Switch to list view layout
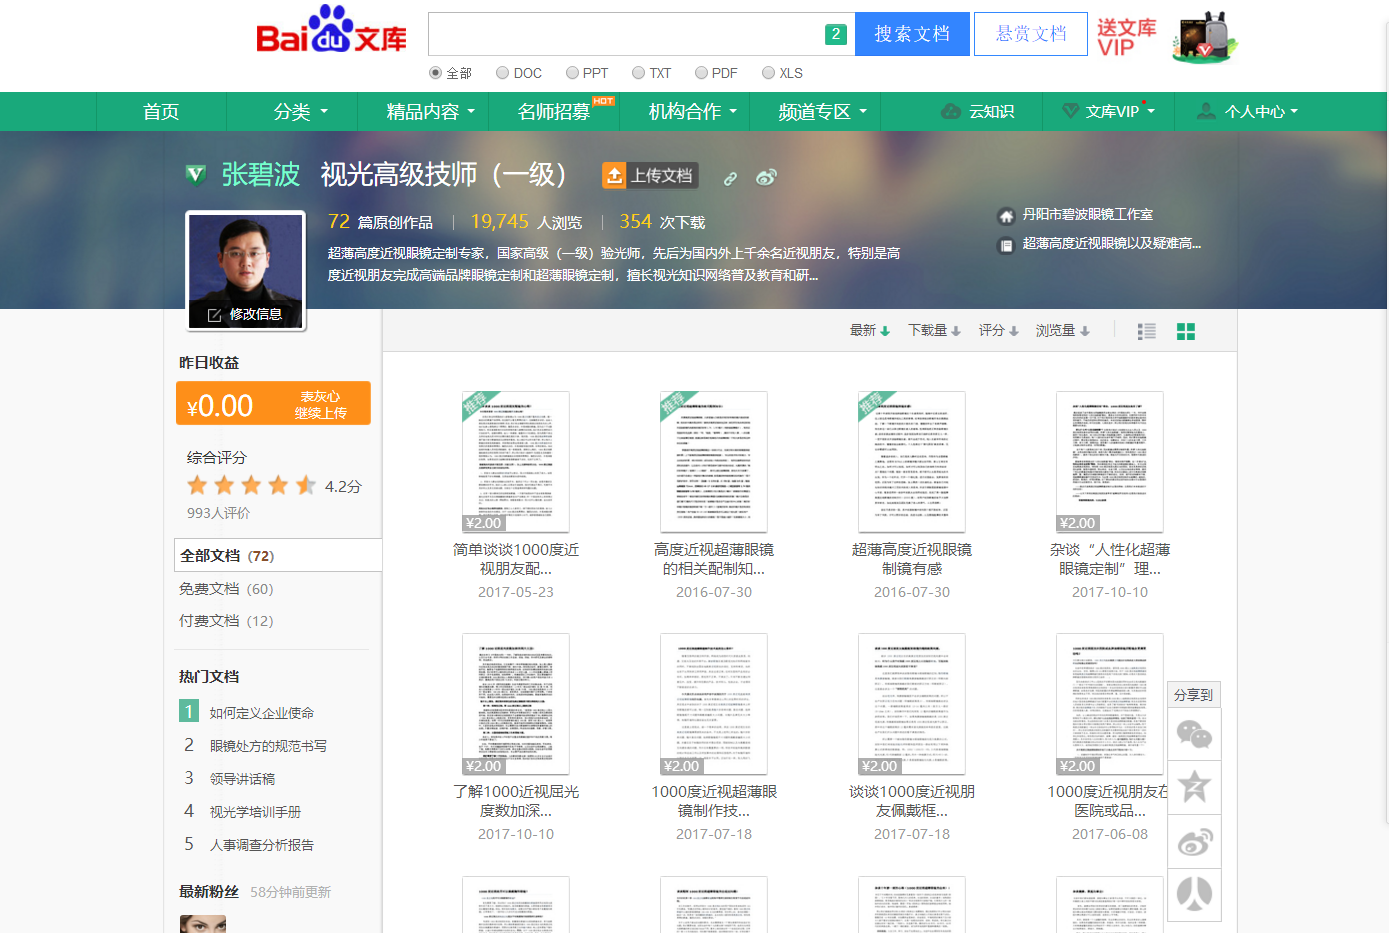Viewport: 1389px width, 933px height. [1147, 331]
